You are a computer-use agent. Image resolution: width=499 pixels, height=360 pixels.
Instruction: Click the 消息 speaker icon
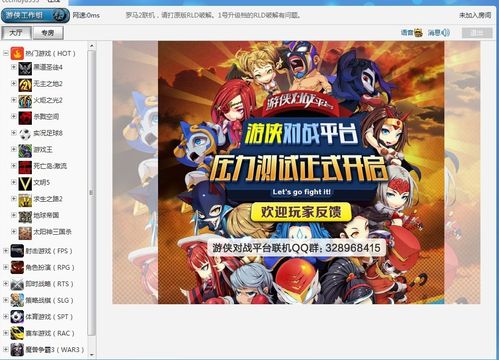coord(445,33)
